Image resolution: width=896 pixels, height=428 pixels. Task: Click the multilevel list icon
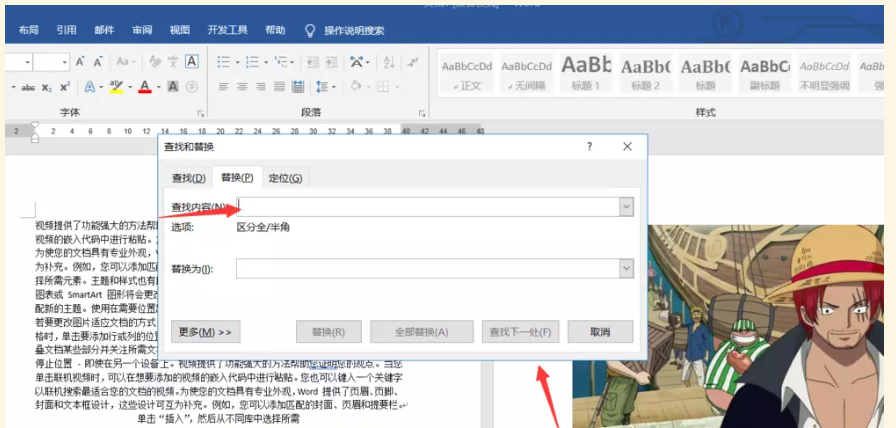pyautogui.click(x=281, y=62)
